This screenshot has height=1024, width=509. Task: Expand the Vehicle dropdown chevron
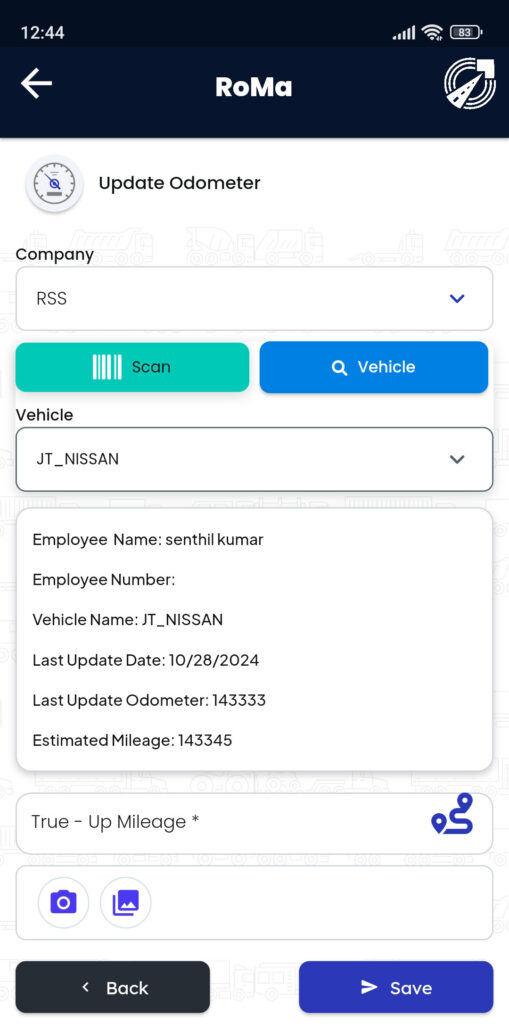[457, 459]
